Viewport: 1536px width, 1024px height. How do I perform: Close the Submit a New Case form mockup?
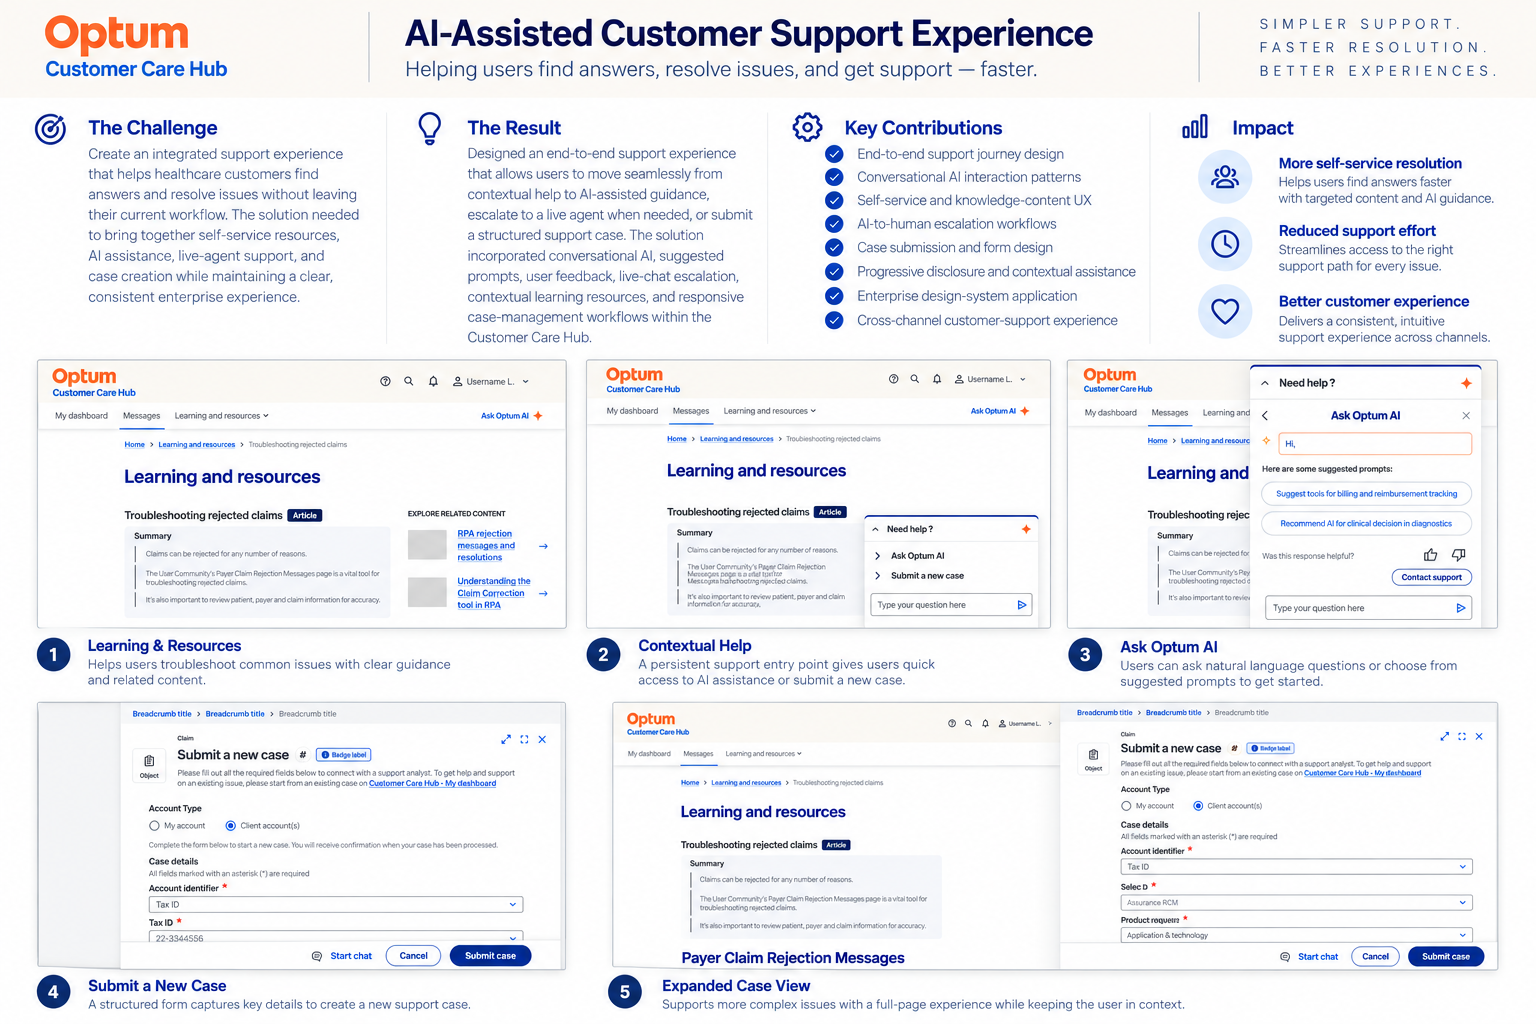click(x=542, y=739)
